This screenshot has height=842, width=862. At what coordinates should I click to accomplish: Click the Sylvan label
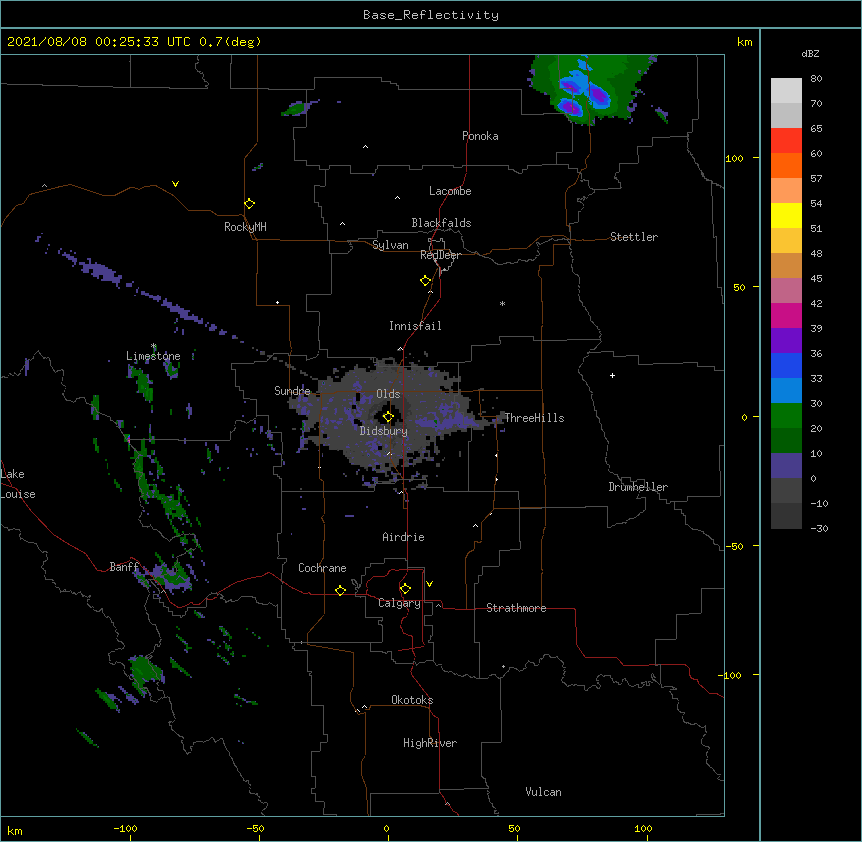(x=390, y=245)
